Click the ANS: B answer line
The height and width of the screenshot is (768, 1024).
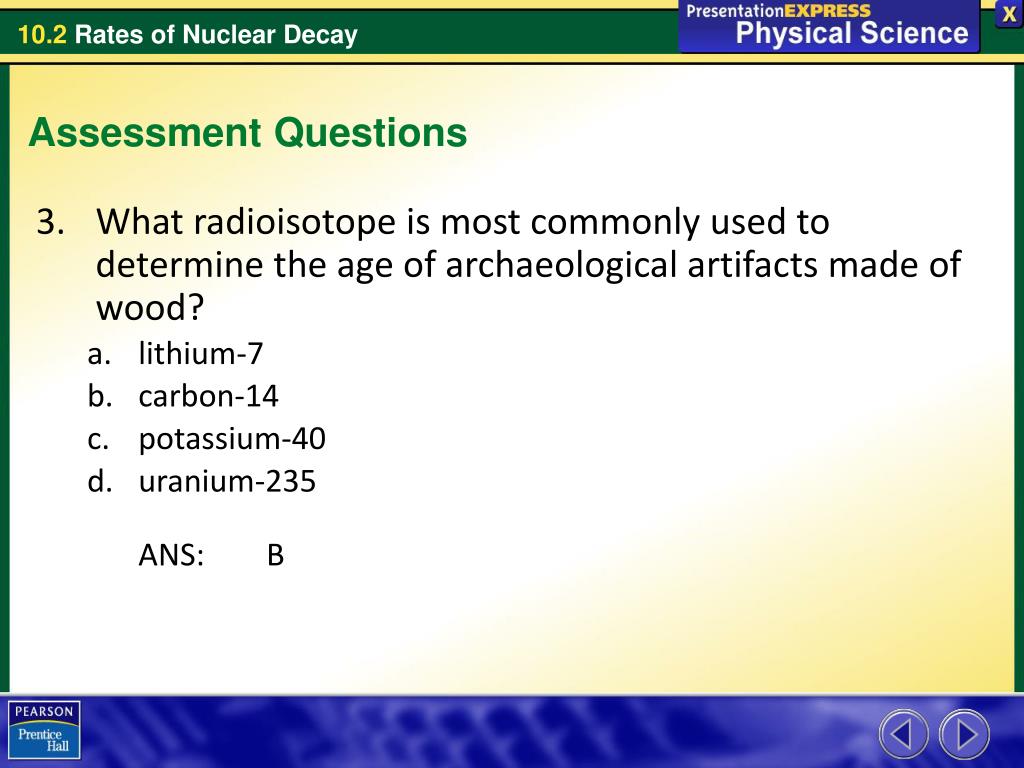click(x=211, y=555)
